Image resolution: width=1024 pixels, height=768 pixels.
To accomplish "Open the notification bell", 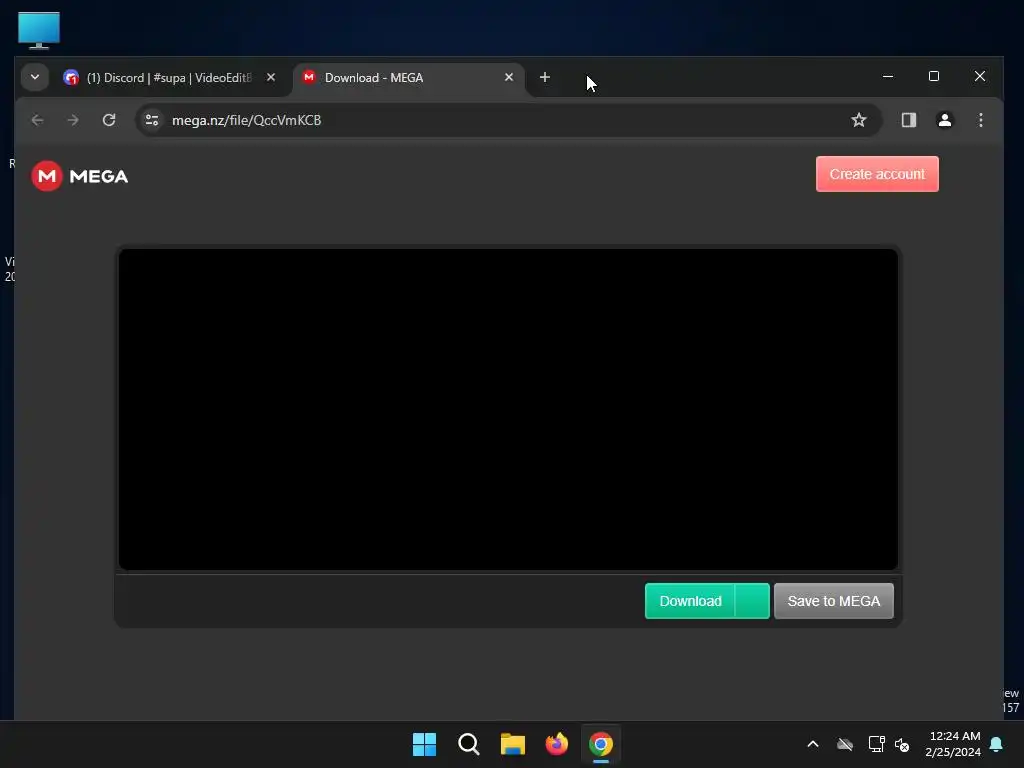I will pos(997,744).
